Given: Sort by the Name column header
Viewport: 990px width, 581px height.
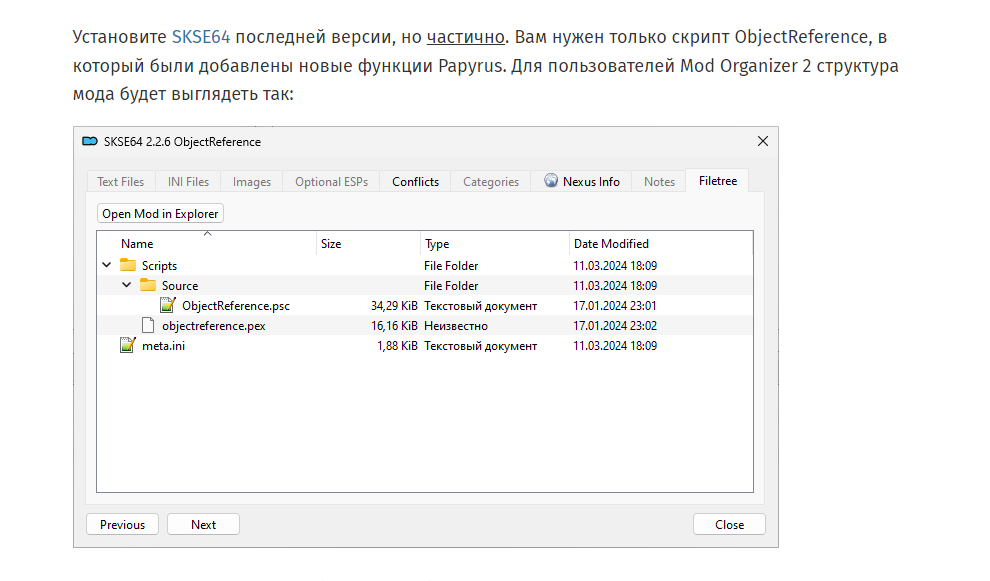Looking at the screenshot, I should point(208,244).
